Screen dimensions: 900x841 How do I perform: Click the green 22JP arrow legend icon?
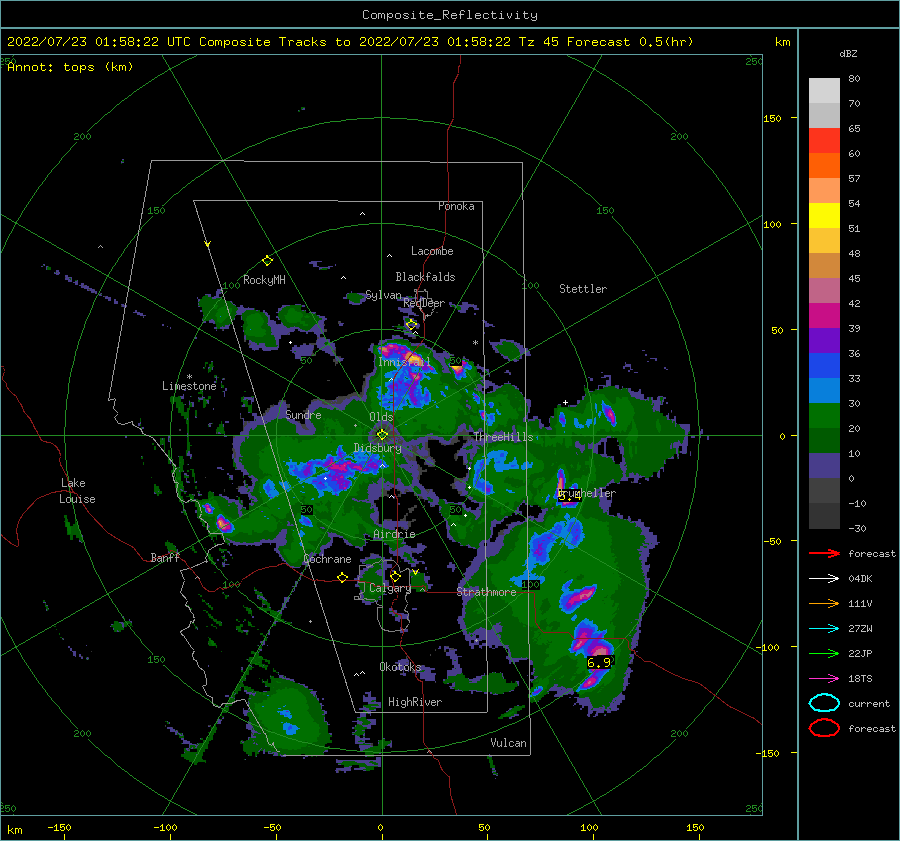click(x=824, y=653)
